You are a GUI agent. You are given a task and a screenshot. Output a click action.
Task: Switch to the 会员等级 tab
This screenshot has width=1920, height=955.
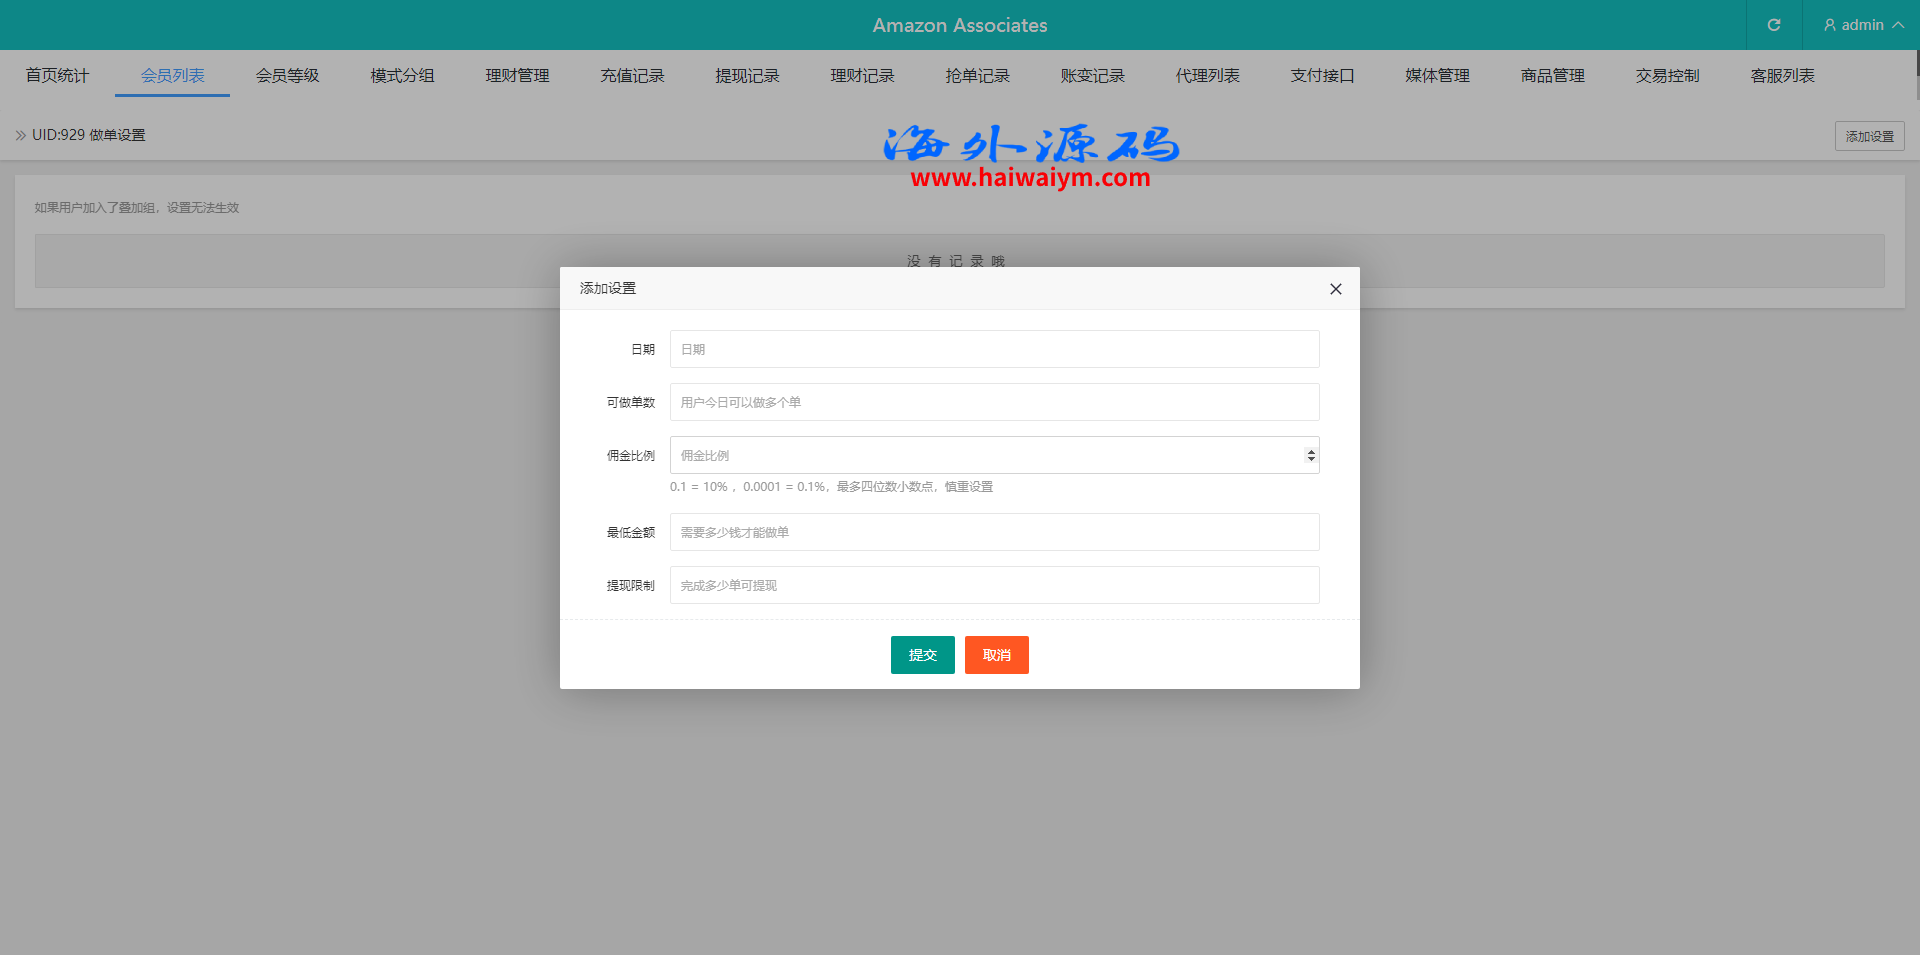pyautogui.click(x=287, y=76)
